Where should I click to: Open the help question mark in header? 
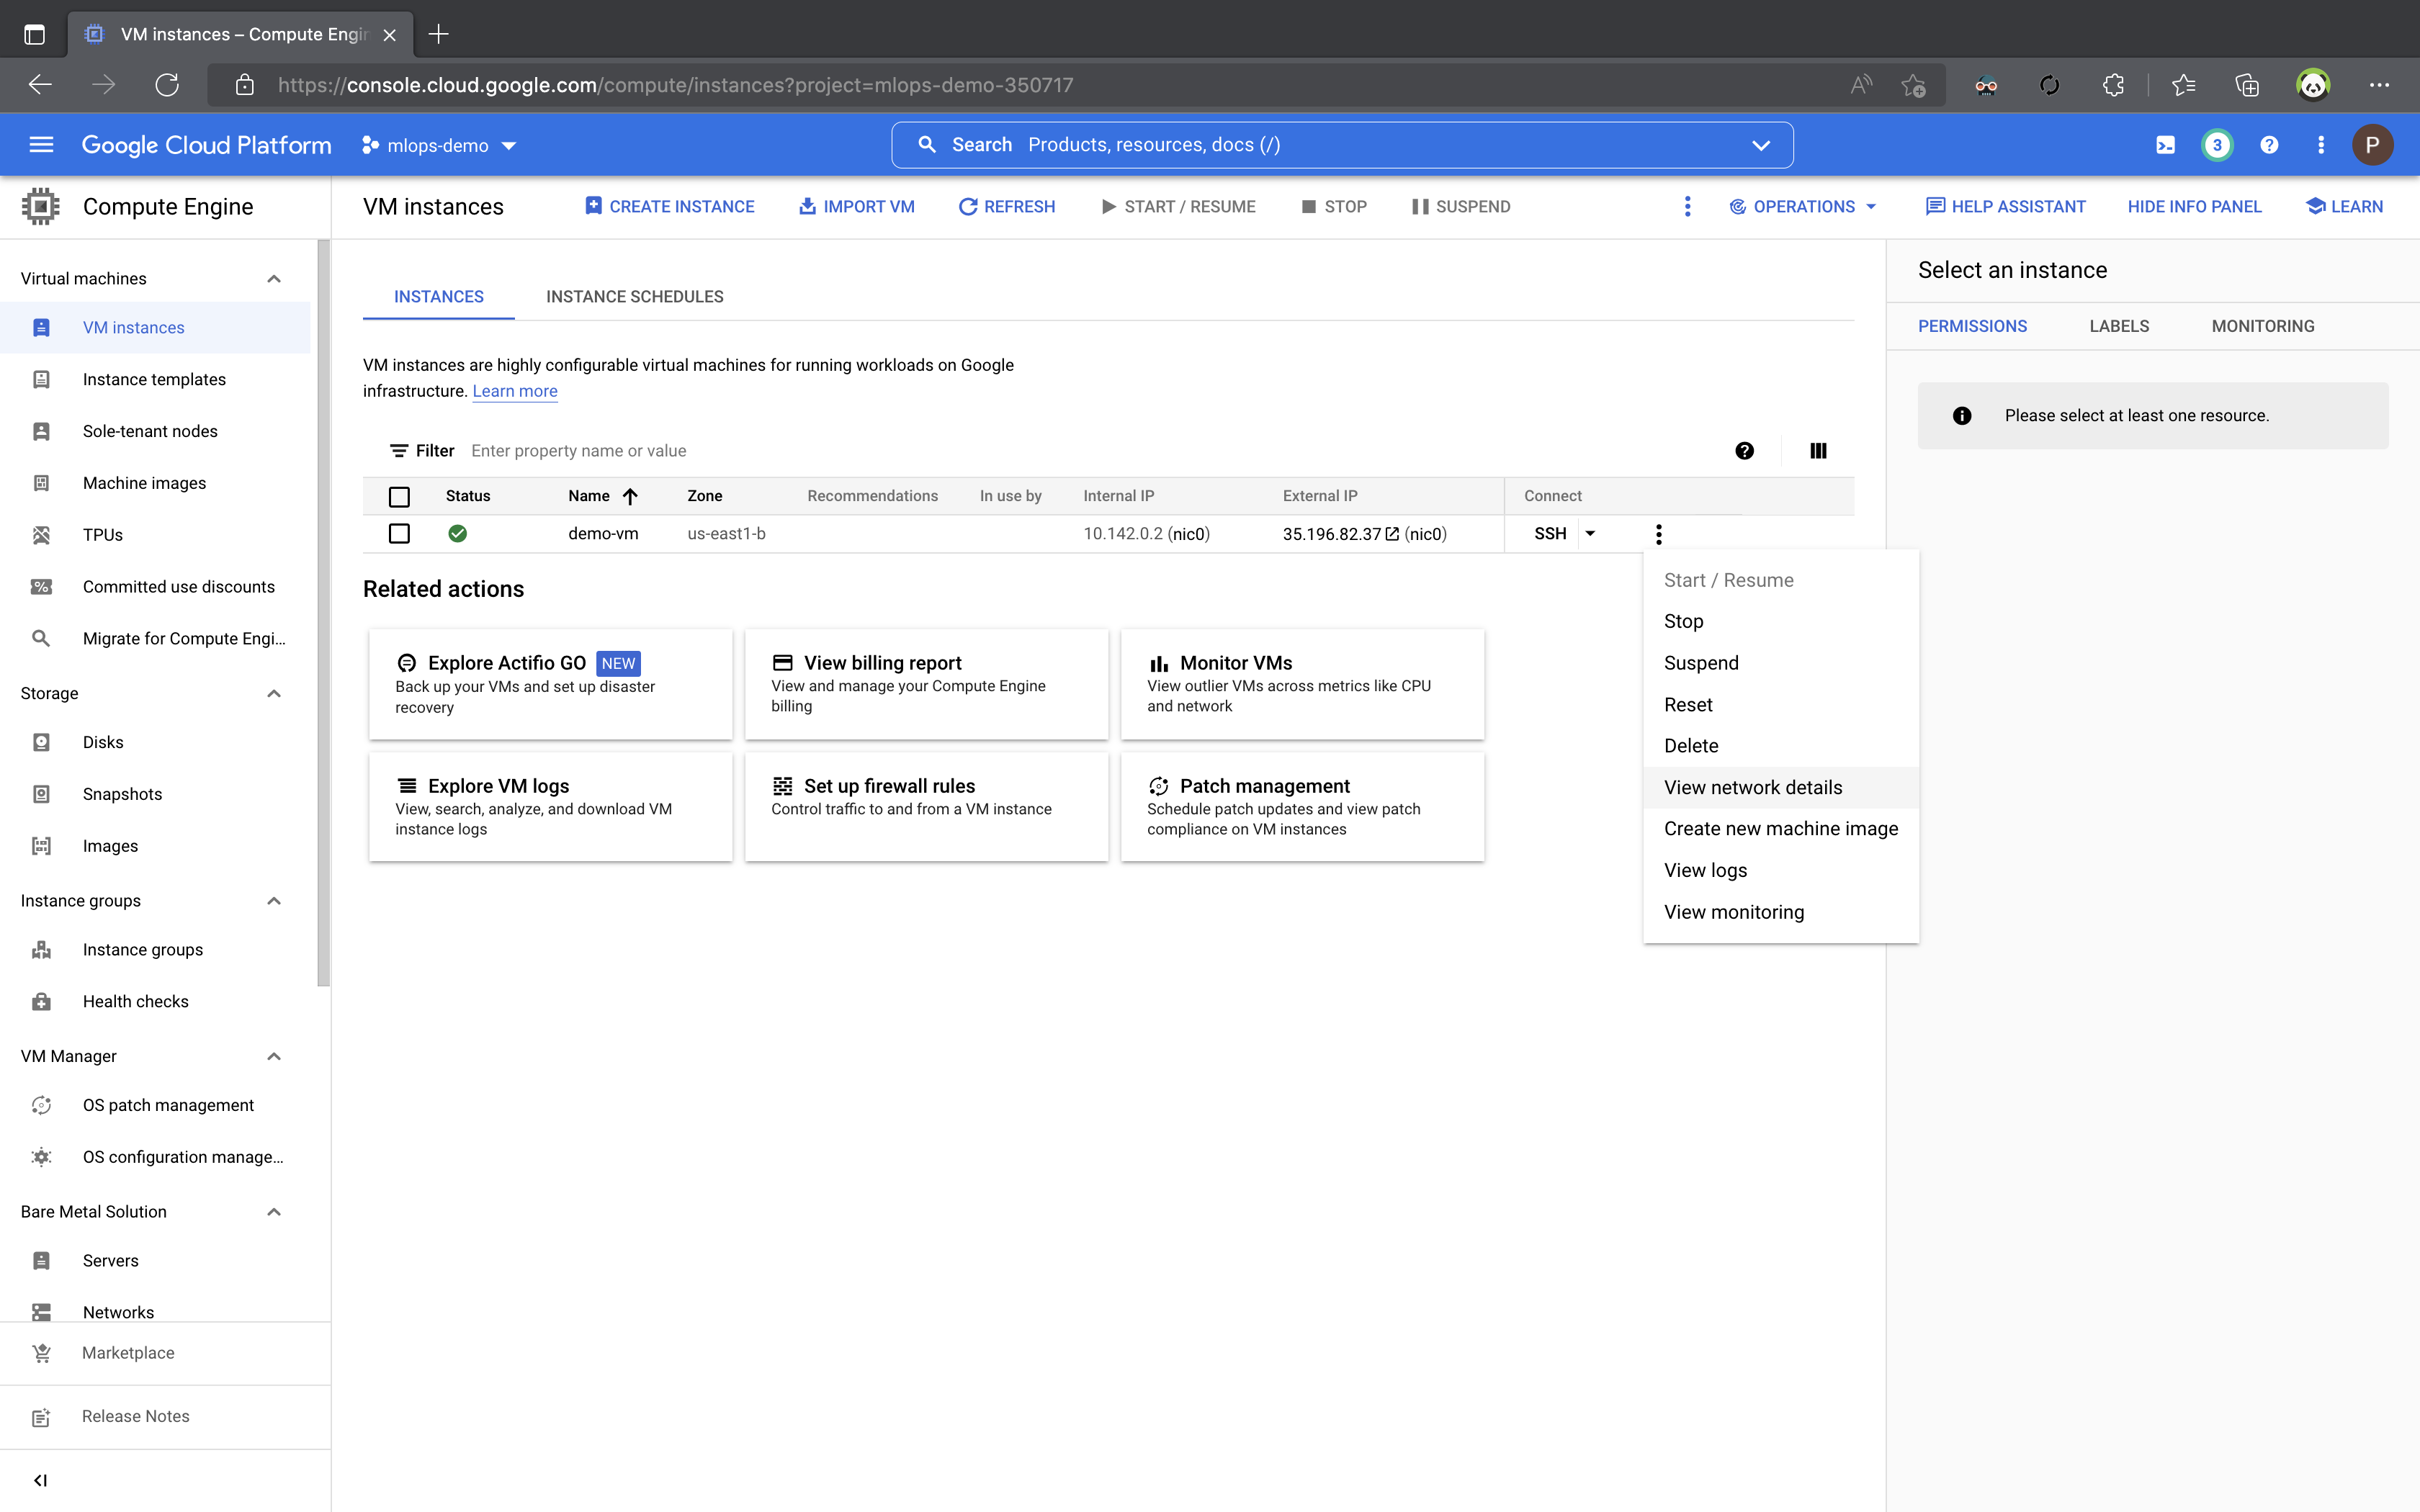[2269, 145]
